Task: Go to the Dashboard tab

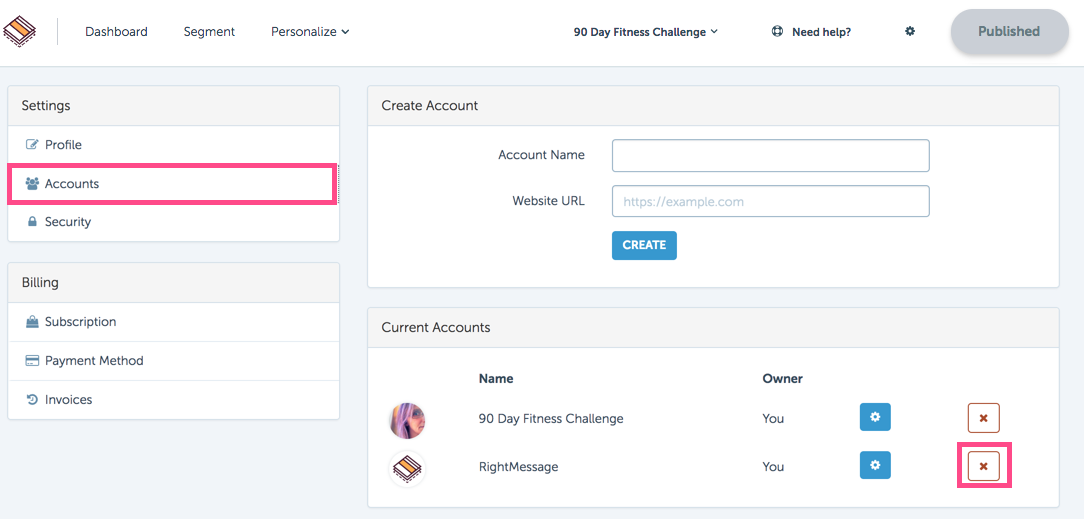Action: coord(116,32)
